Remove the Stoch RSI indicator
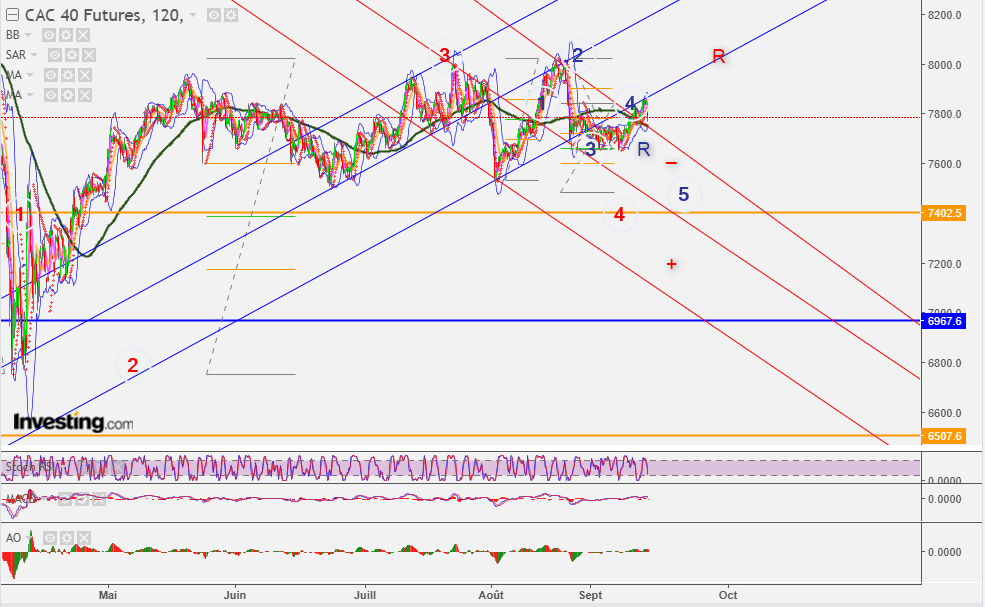 coord(118,467)
